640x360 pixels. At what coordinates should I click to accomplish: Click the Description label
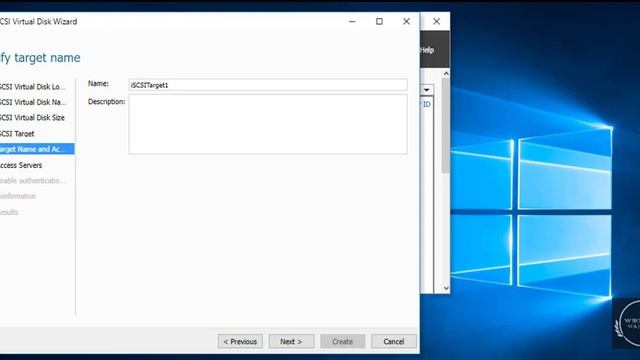pos(107,102)
